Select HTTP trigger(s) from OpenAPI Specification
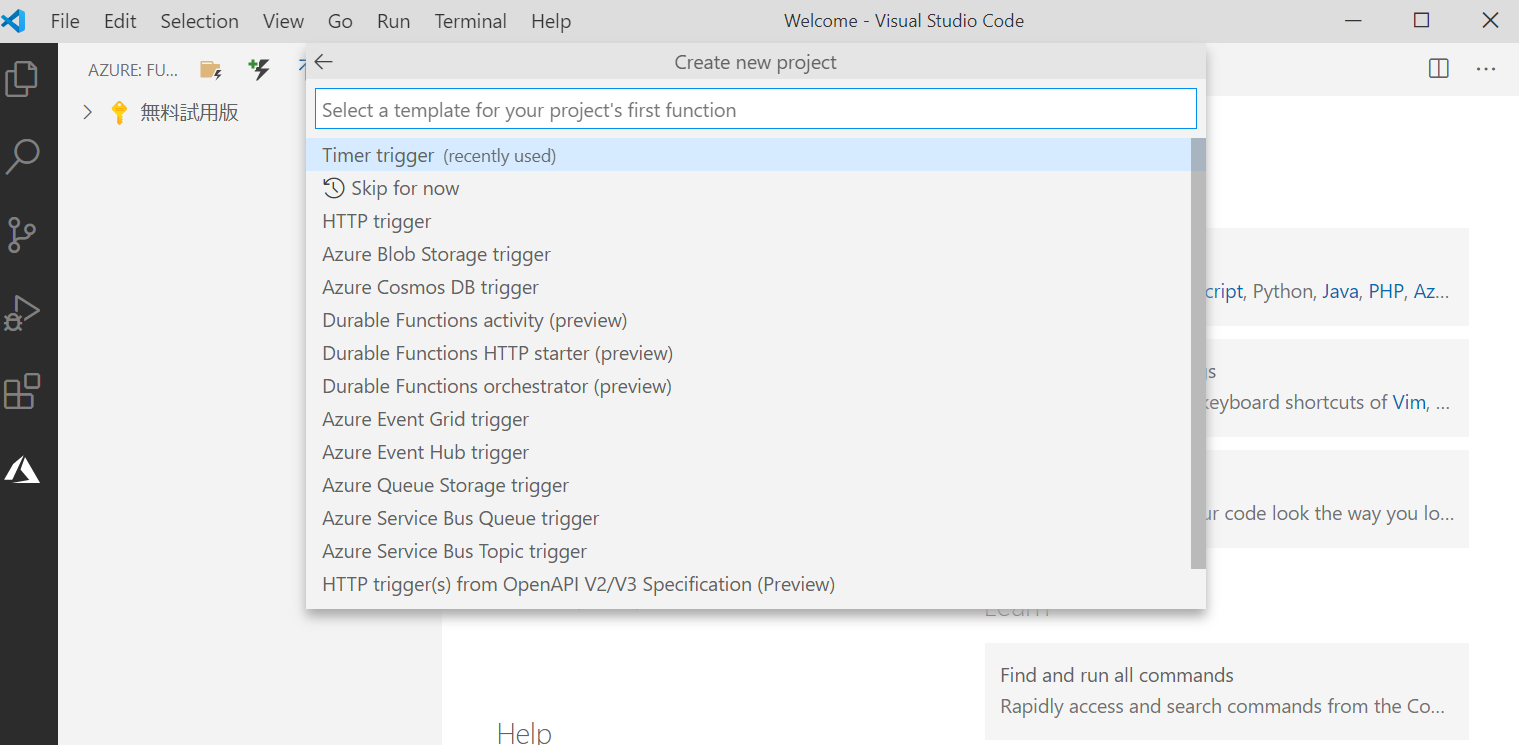Viewport: 1519px width, 745px height. click(748, 584)
